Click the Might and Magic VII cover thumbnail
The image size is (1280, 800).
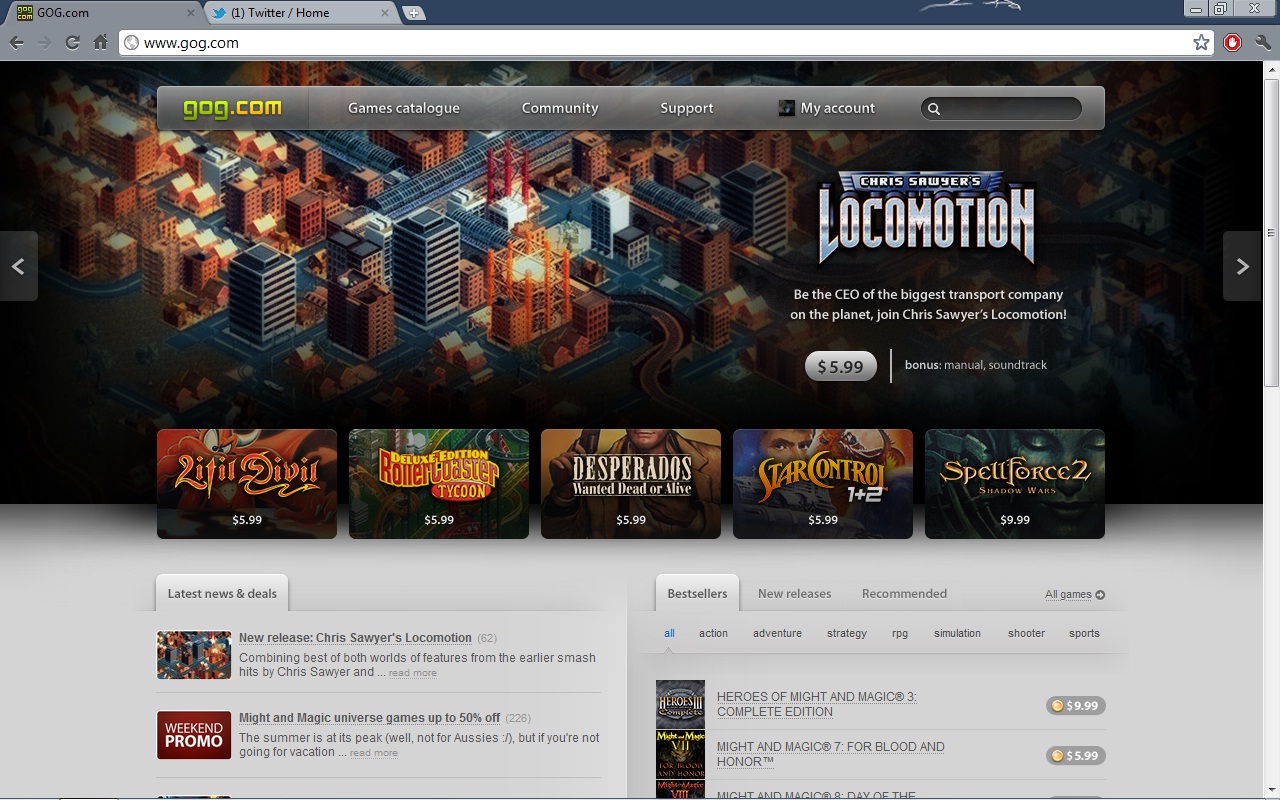[x=680, y=755]
